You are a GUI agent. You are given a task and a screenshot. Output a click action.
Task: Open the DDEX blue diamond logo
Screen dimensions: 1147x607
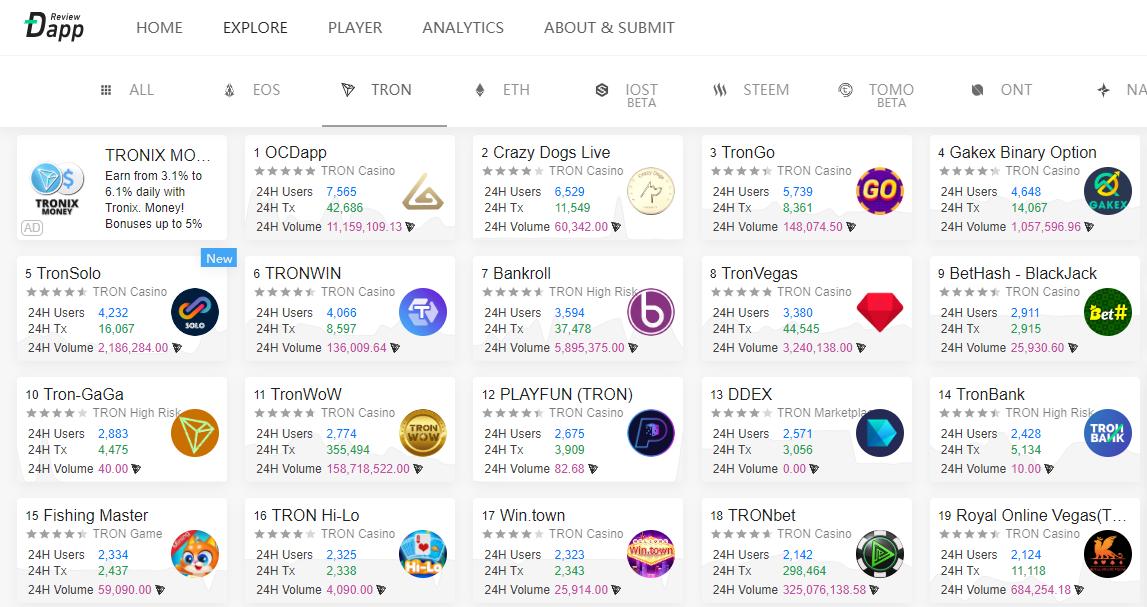(x=879, y=433)
